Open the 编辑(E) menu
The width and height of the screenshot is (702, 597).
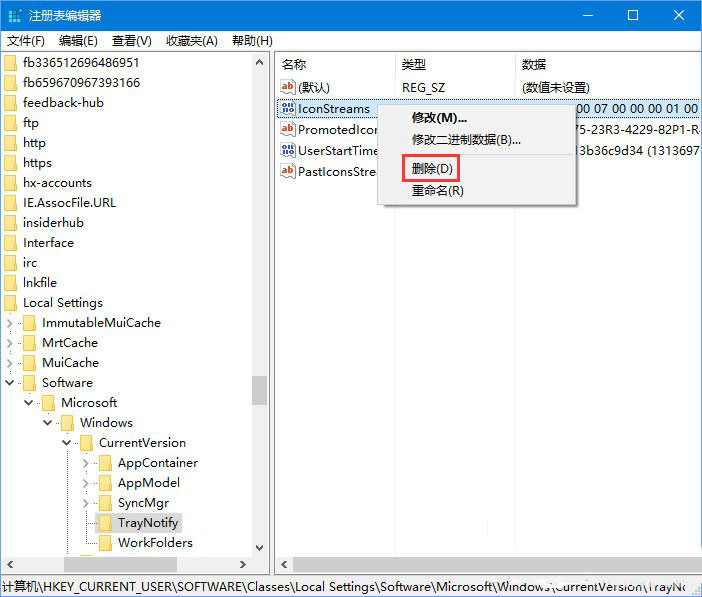pos(78,41)
